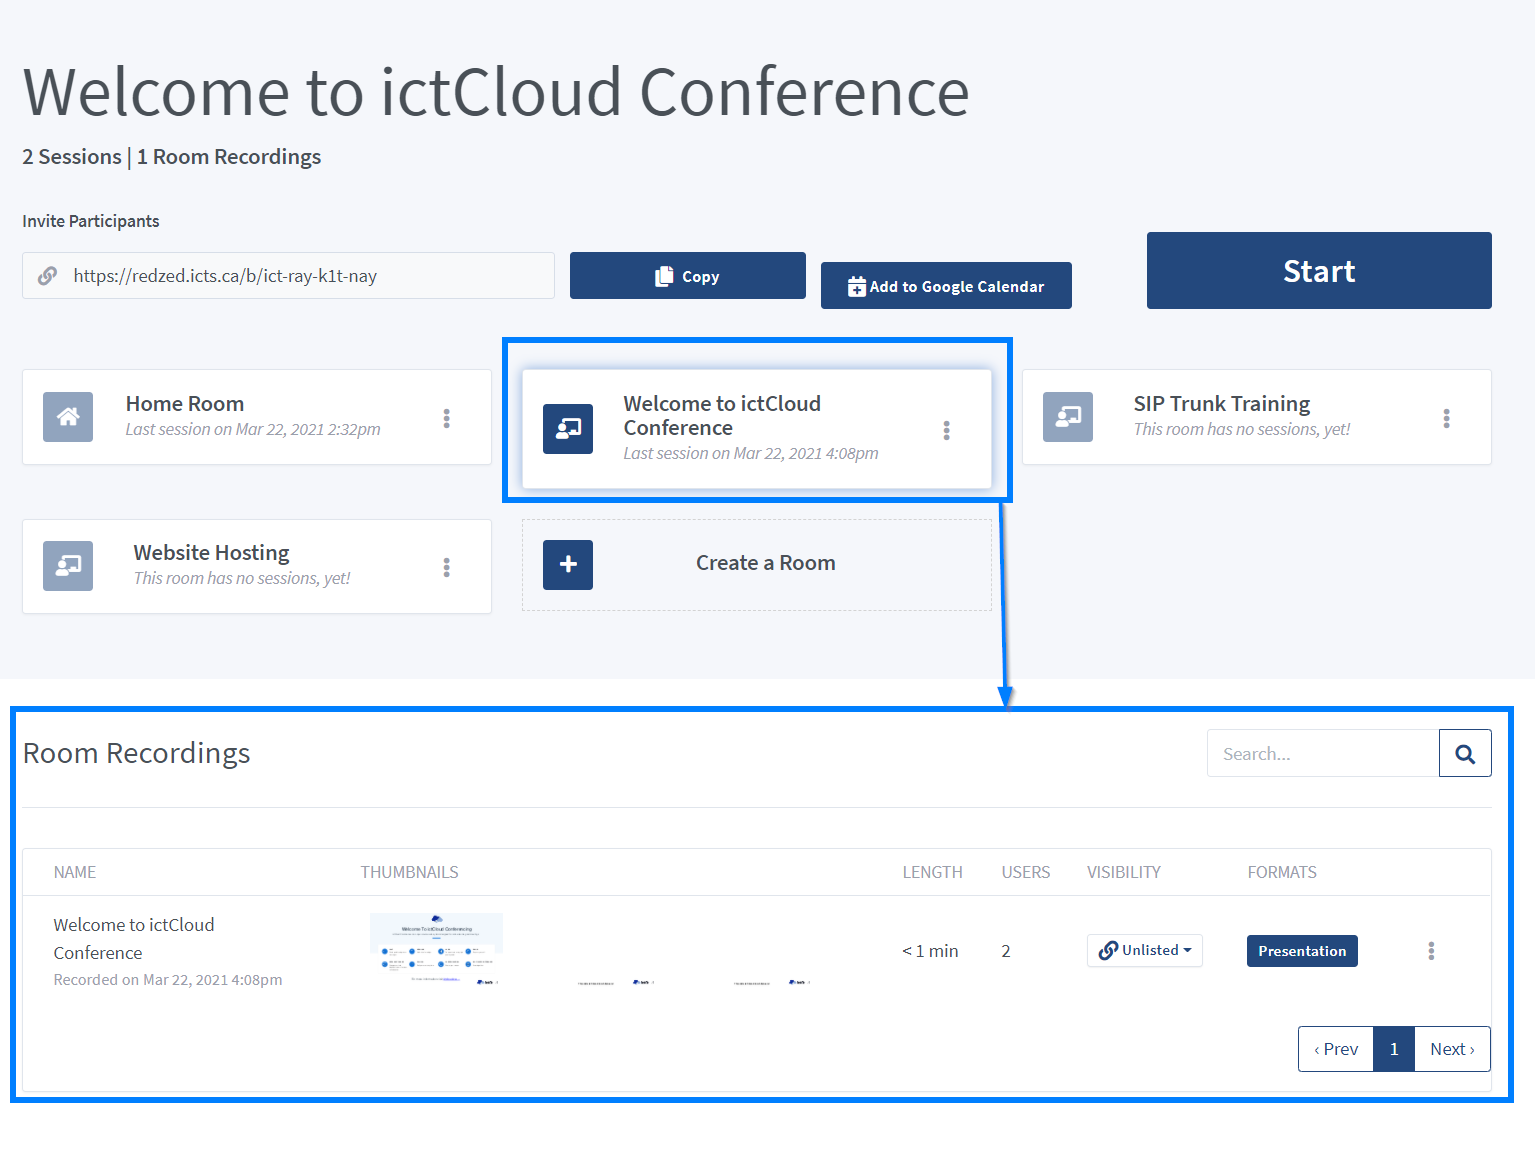Open Website Hosting options dots
This screenshot has height=1154, width=1535.
tap(447, 567)
